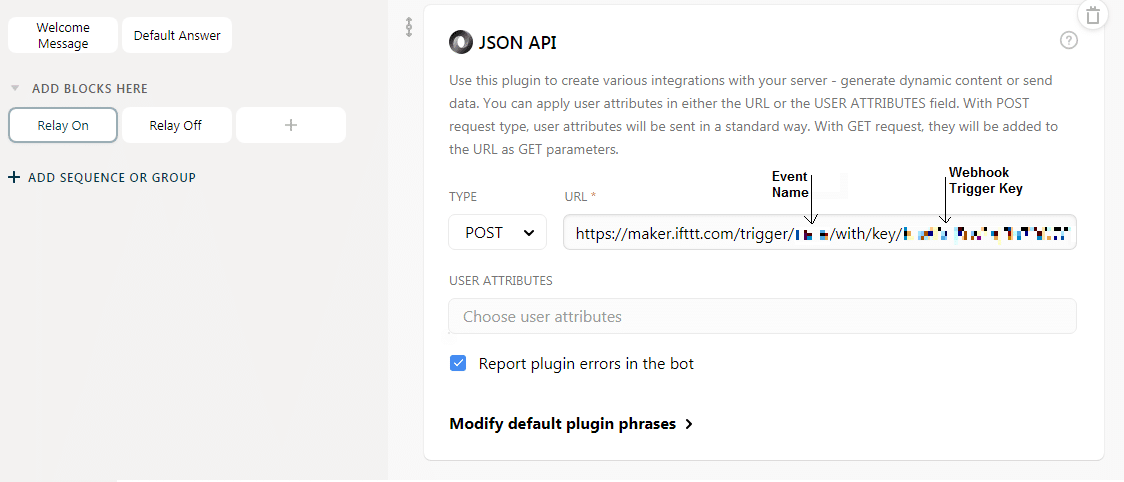
Task: Click the Event Name annotation label
Action: (789, 184)
